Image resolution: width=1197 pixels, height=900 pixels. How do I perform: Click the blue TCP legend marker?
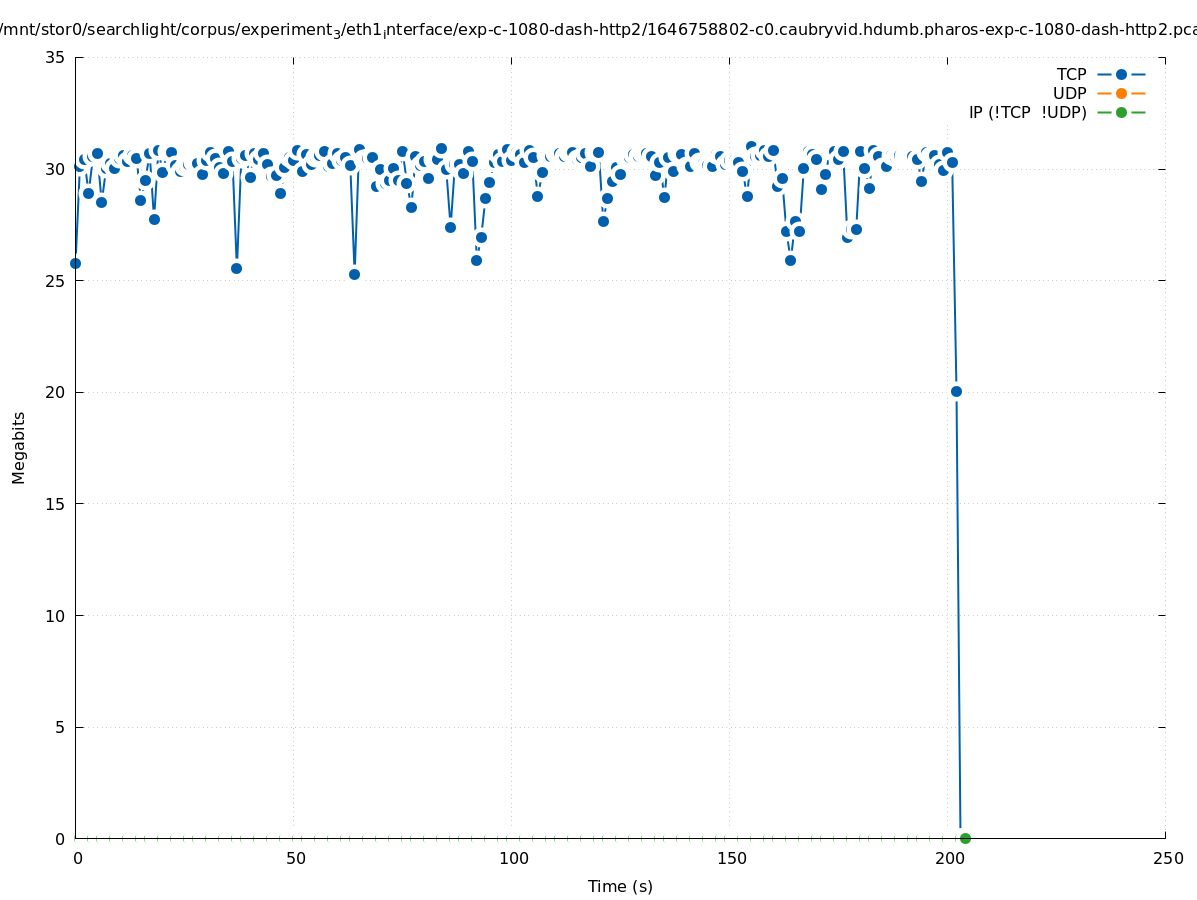(x=1121, y=74)
